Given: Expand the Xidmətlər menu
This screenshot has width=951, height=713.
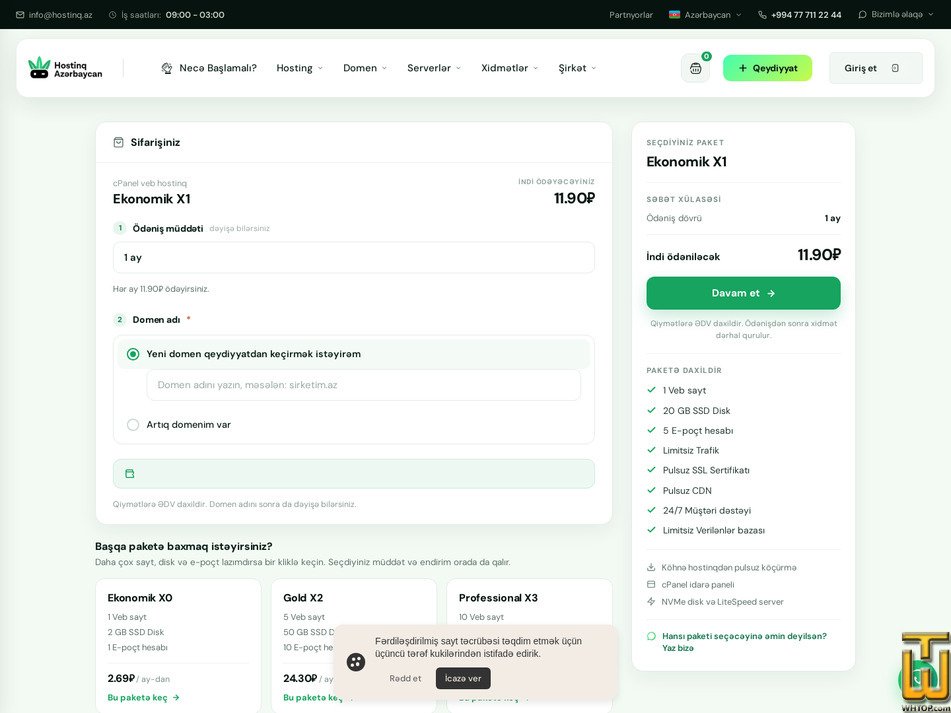Looking at the screenshot, I should 509,68.
